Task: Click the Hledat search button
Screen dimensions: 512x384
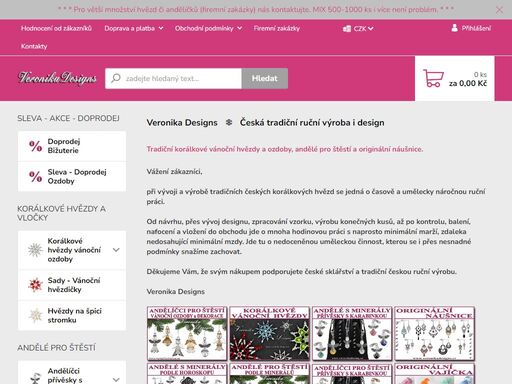Action: [265, 78]
